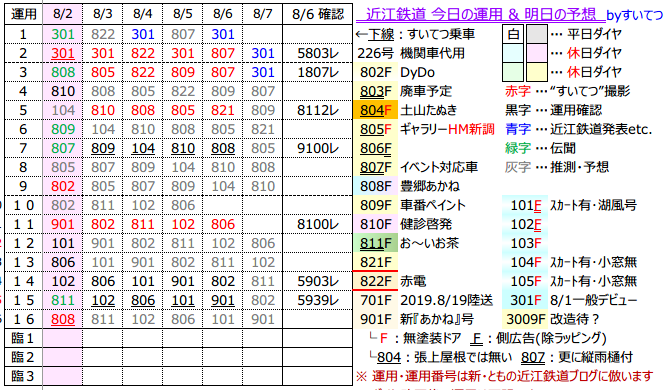672x390 pixels.
Task: Select the 806F legend cell
Action: (375, 148)
